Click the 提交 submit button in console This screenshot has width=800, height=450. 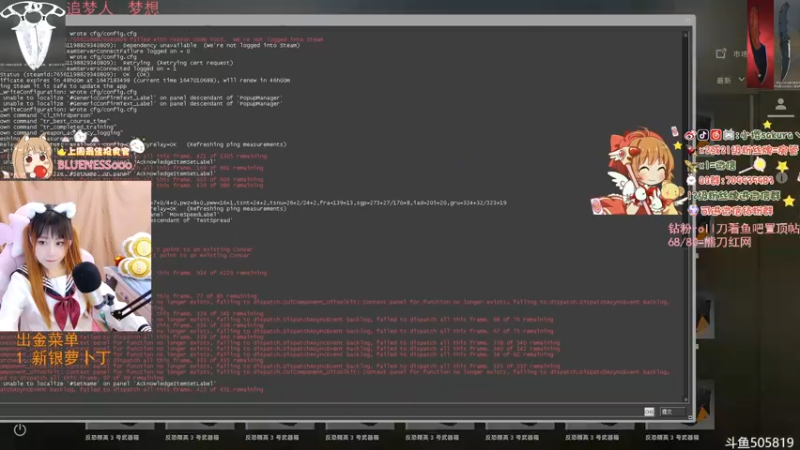tap(671, 412)
